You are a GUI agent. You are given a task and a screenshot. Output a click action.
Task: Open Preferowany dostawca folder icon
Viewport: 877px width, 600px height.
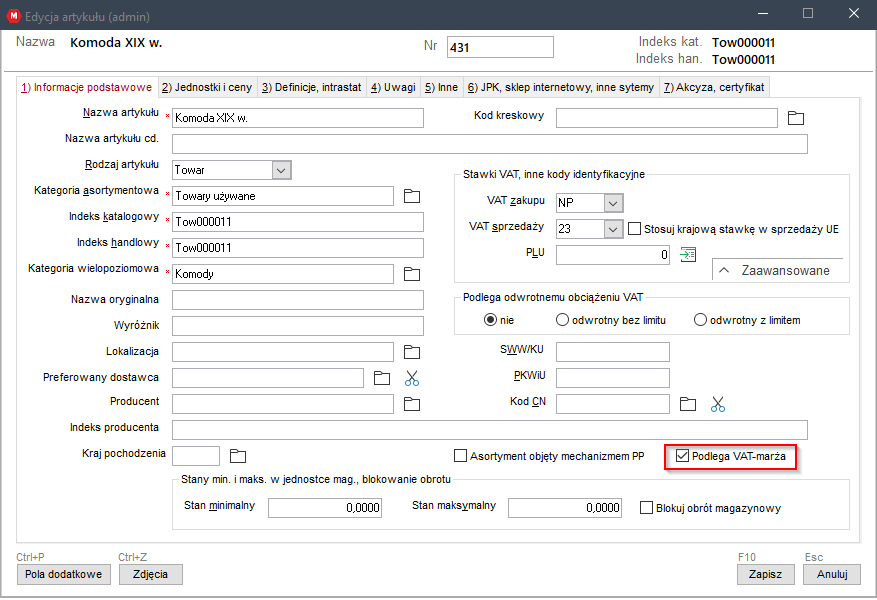tap(382, 378)
